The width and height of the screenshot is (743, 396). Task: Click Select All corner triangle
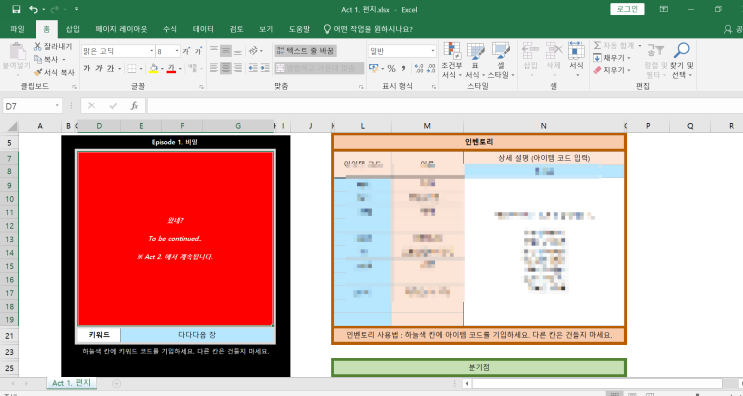[12, 126]
